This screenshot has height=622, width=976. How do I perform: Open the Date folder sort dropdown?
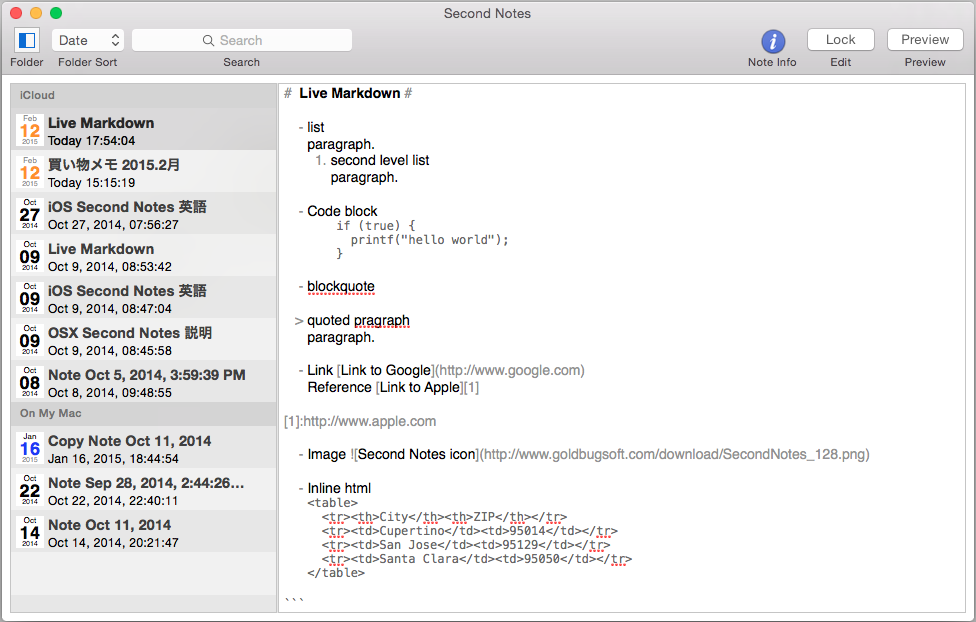pyautogui.click(x=88, y=40)
